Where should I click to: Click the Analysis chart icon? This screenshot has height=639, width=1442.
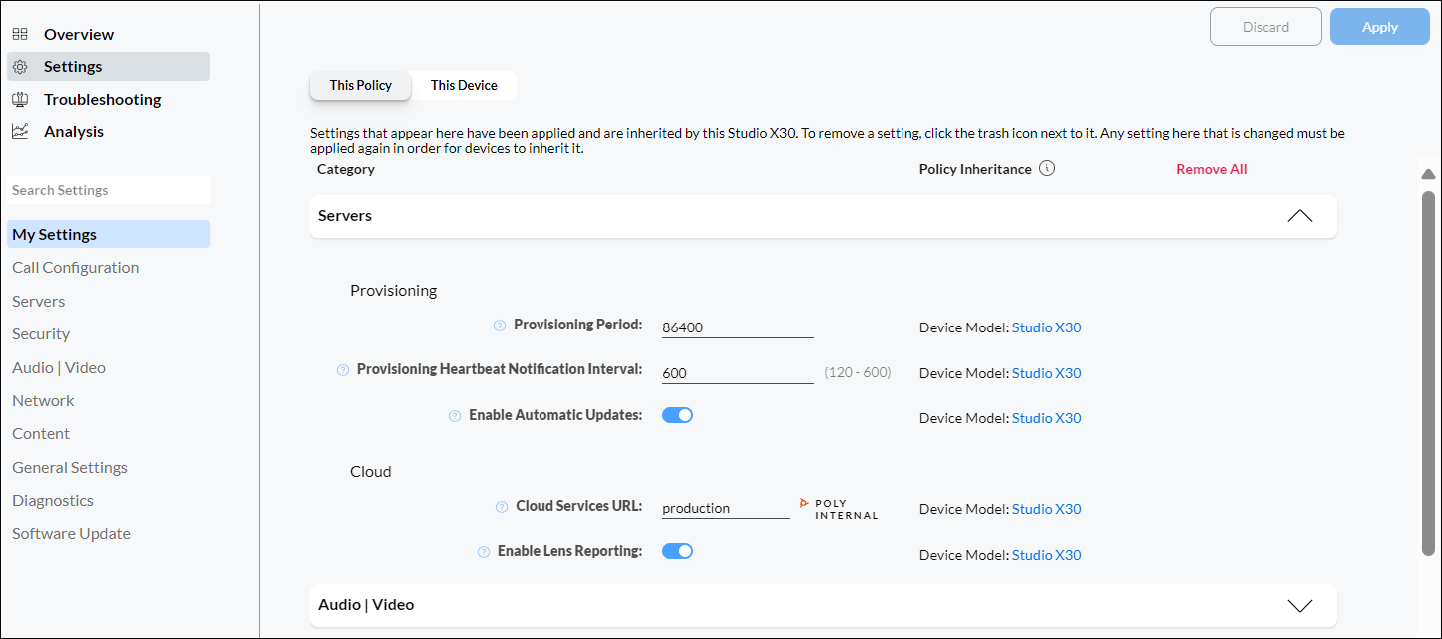tap(20, 130)
